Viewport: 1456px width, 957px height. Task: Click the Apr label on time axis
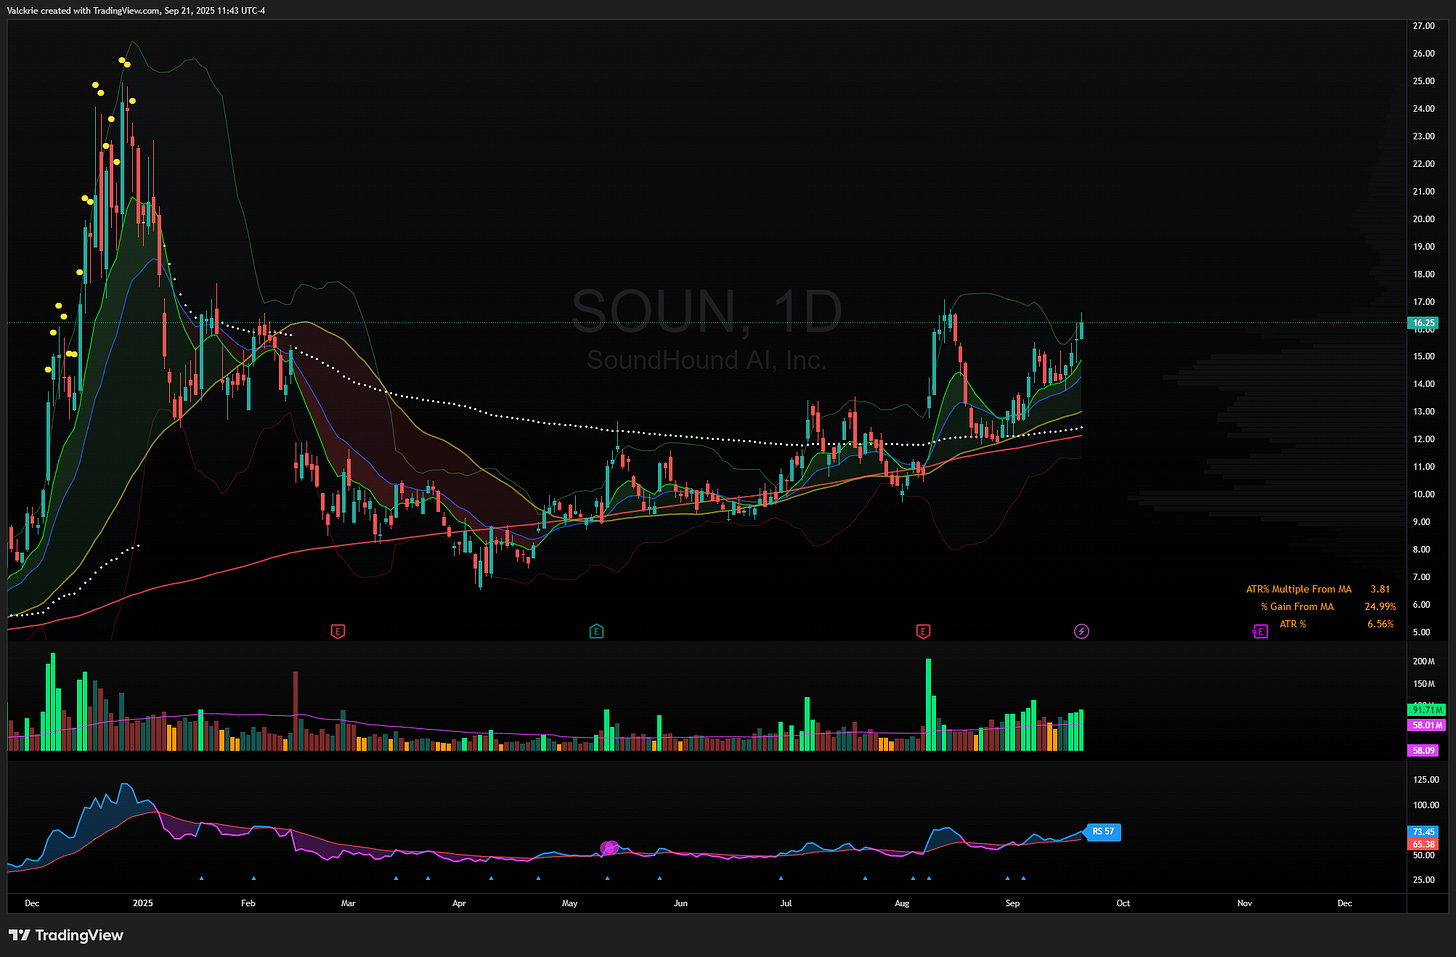coord(459,903)
